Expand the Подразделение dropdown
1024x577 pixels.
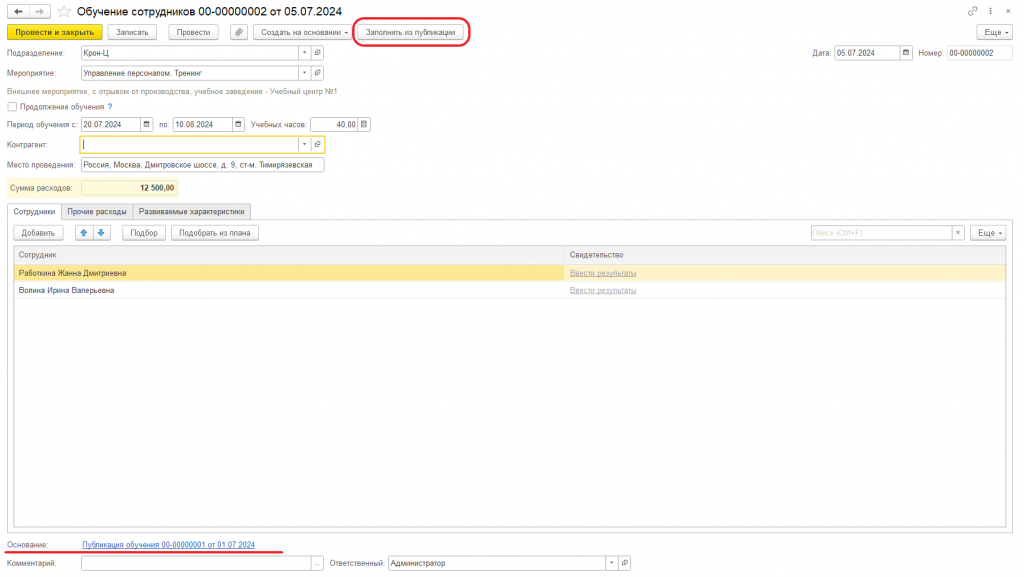click(304, 53)
